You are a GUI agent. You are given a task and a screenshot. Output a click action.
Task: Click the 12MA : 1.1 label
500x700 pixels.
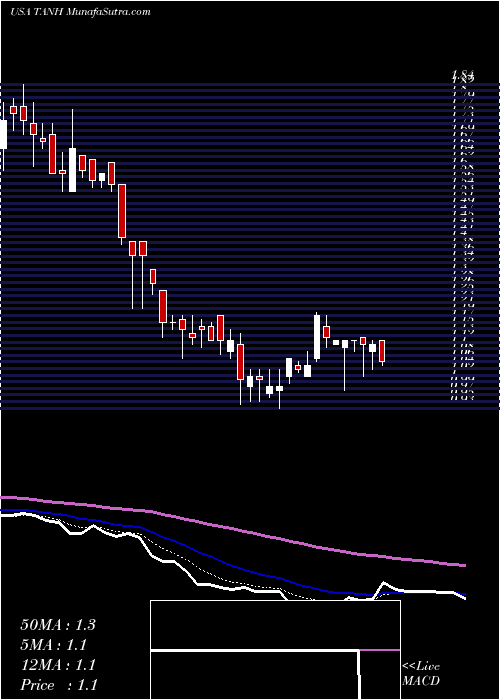[x=58, y=665]
